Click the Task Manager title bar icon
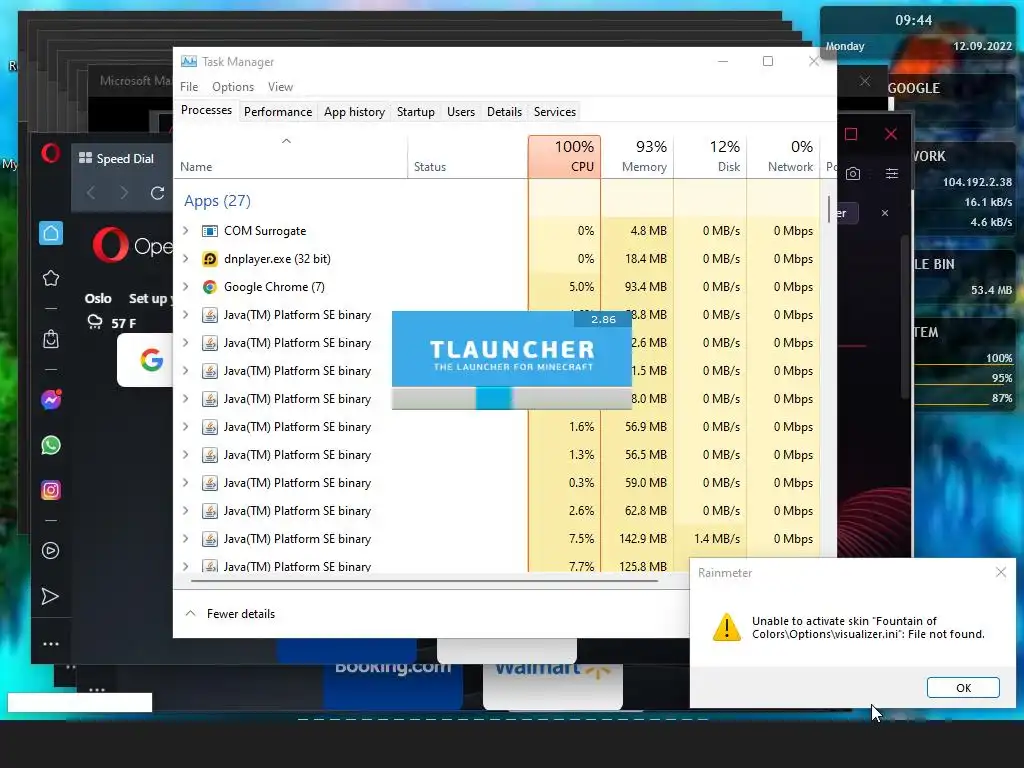Screen dimensions: 1024x768 (189, 61)
